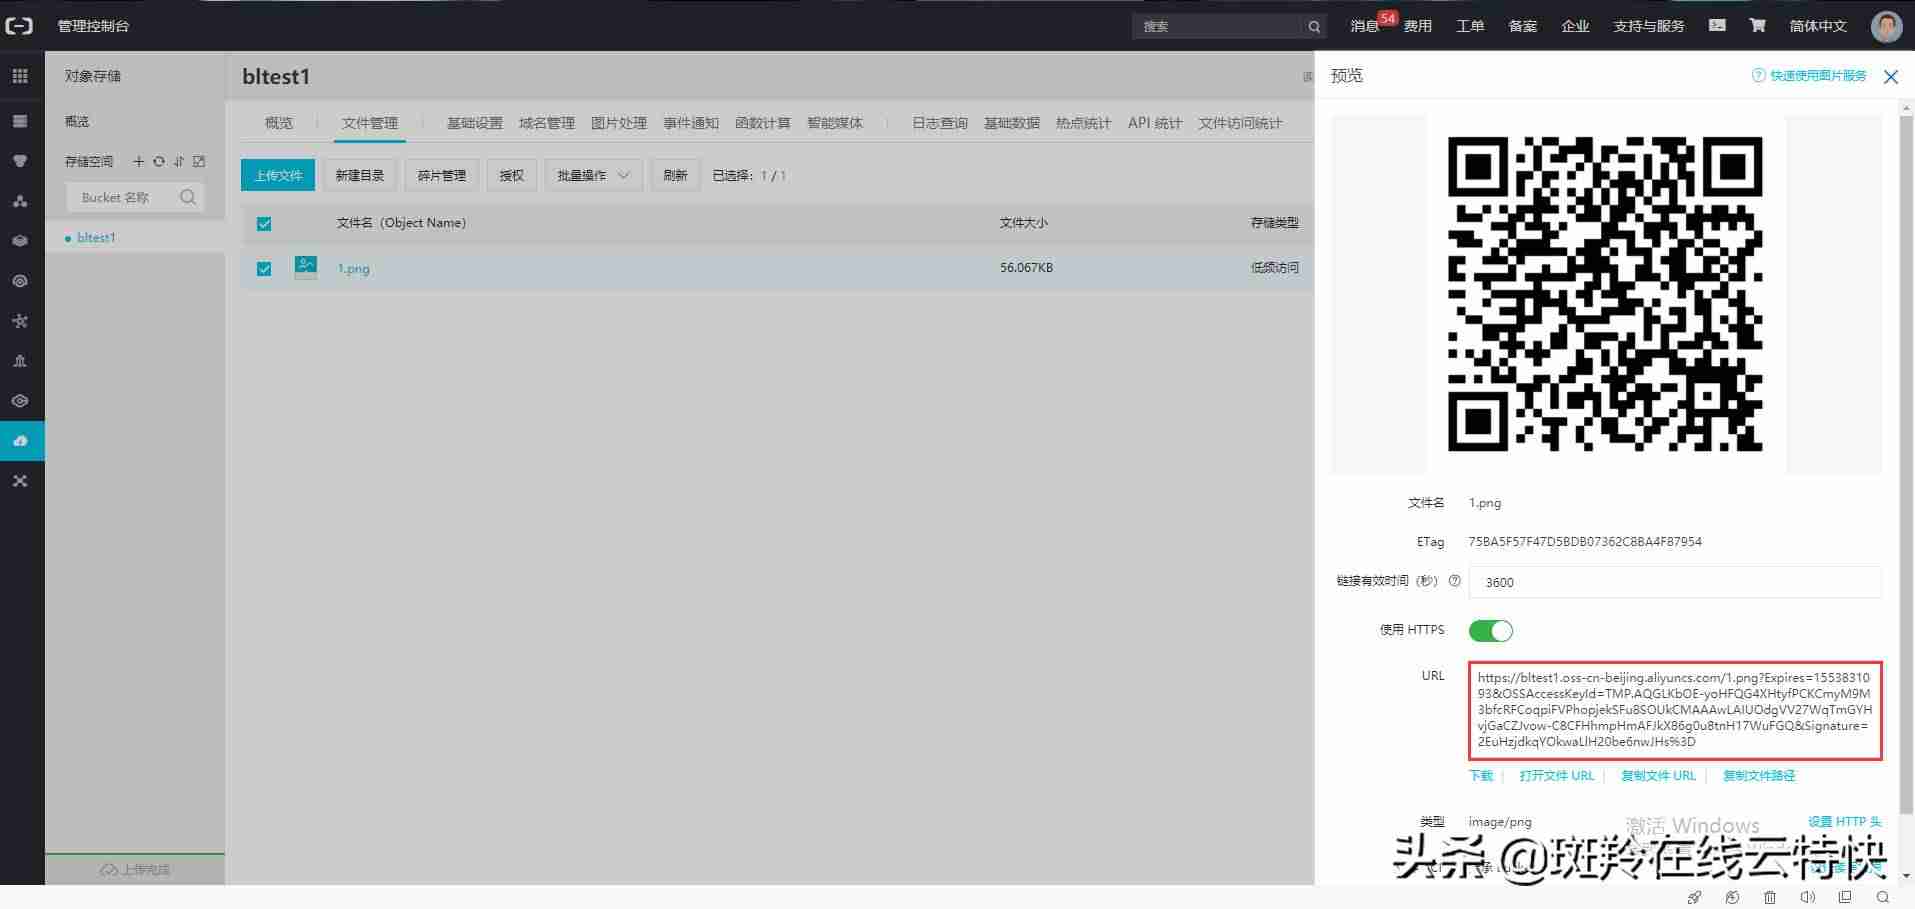The image size is (1915, 909).
Task: Open the 支持与服务 menu
Action: coord(1649,26)
